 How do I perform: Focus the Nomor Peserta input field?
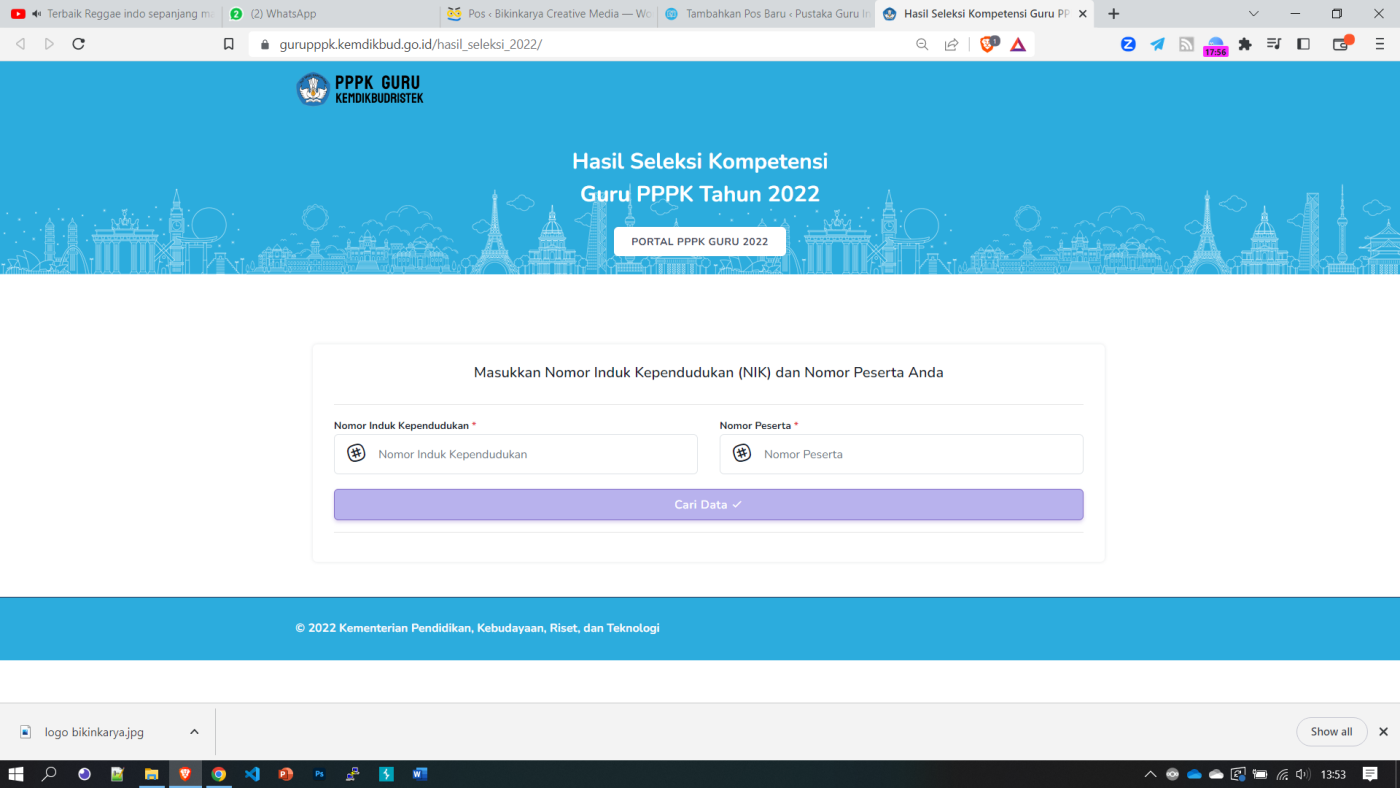915,454
